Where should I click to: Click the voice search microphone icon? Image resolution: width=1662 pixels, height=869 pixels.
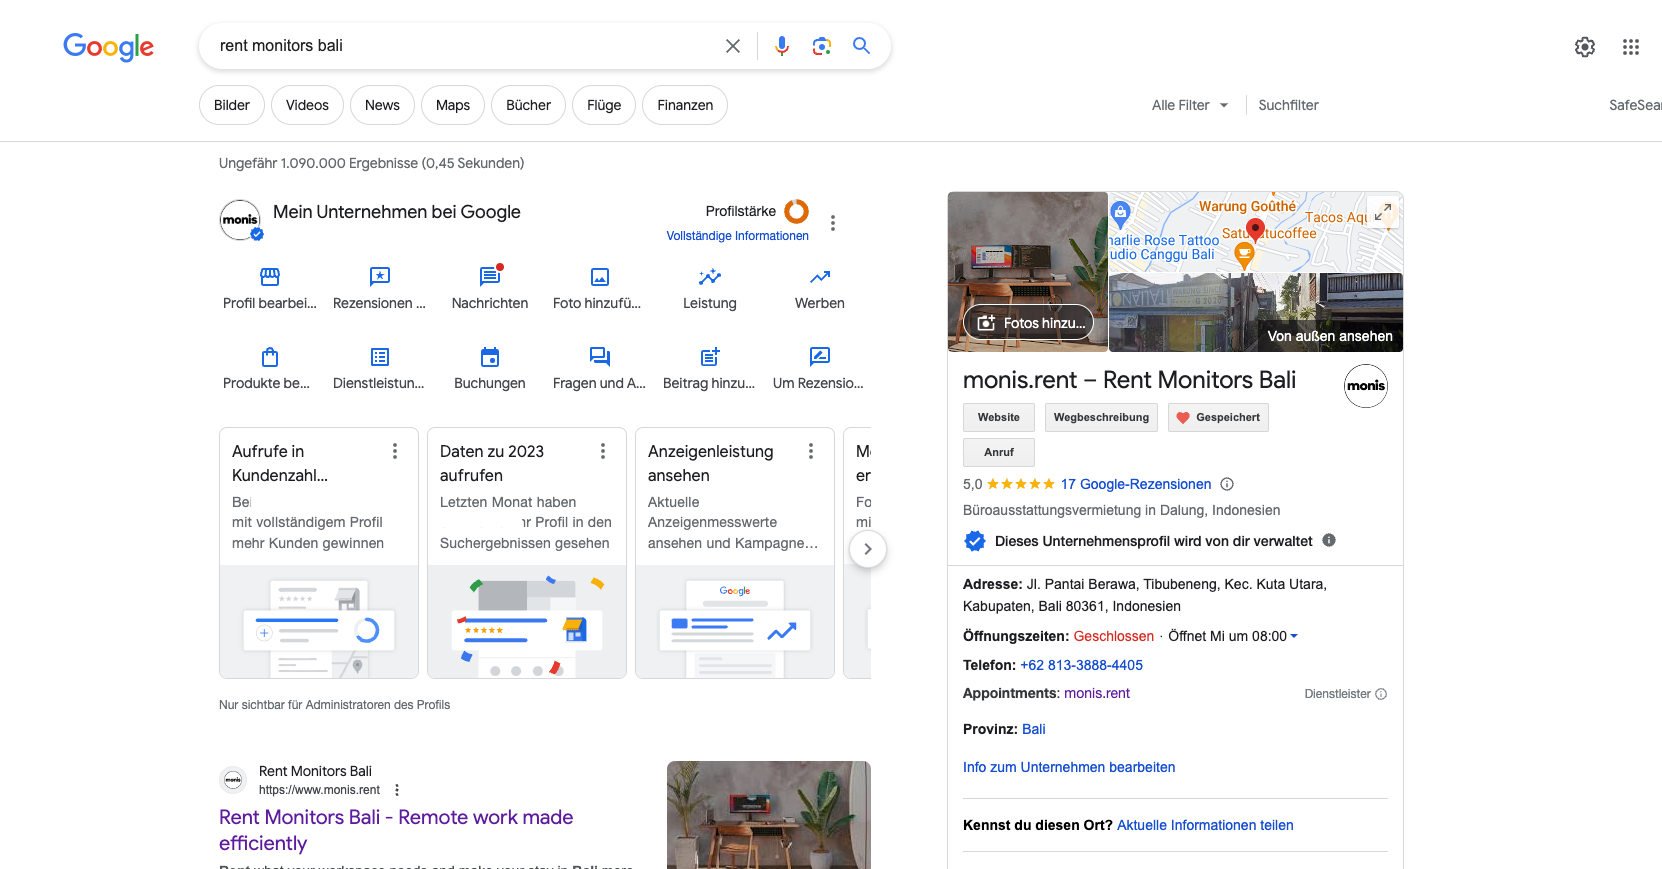[782, 46]
